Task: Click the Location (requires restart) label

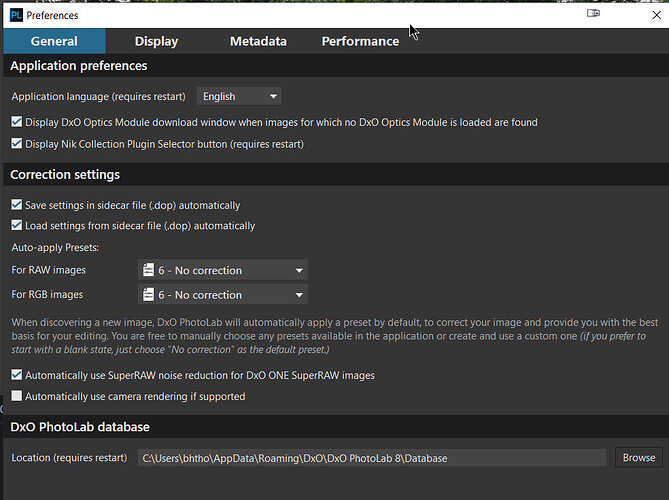Action: pyautogui.click(x=69, y=458)
